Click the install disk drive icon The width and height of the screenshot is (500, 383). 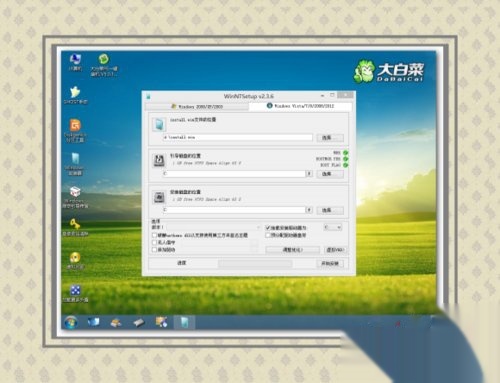coord(159,197)
